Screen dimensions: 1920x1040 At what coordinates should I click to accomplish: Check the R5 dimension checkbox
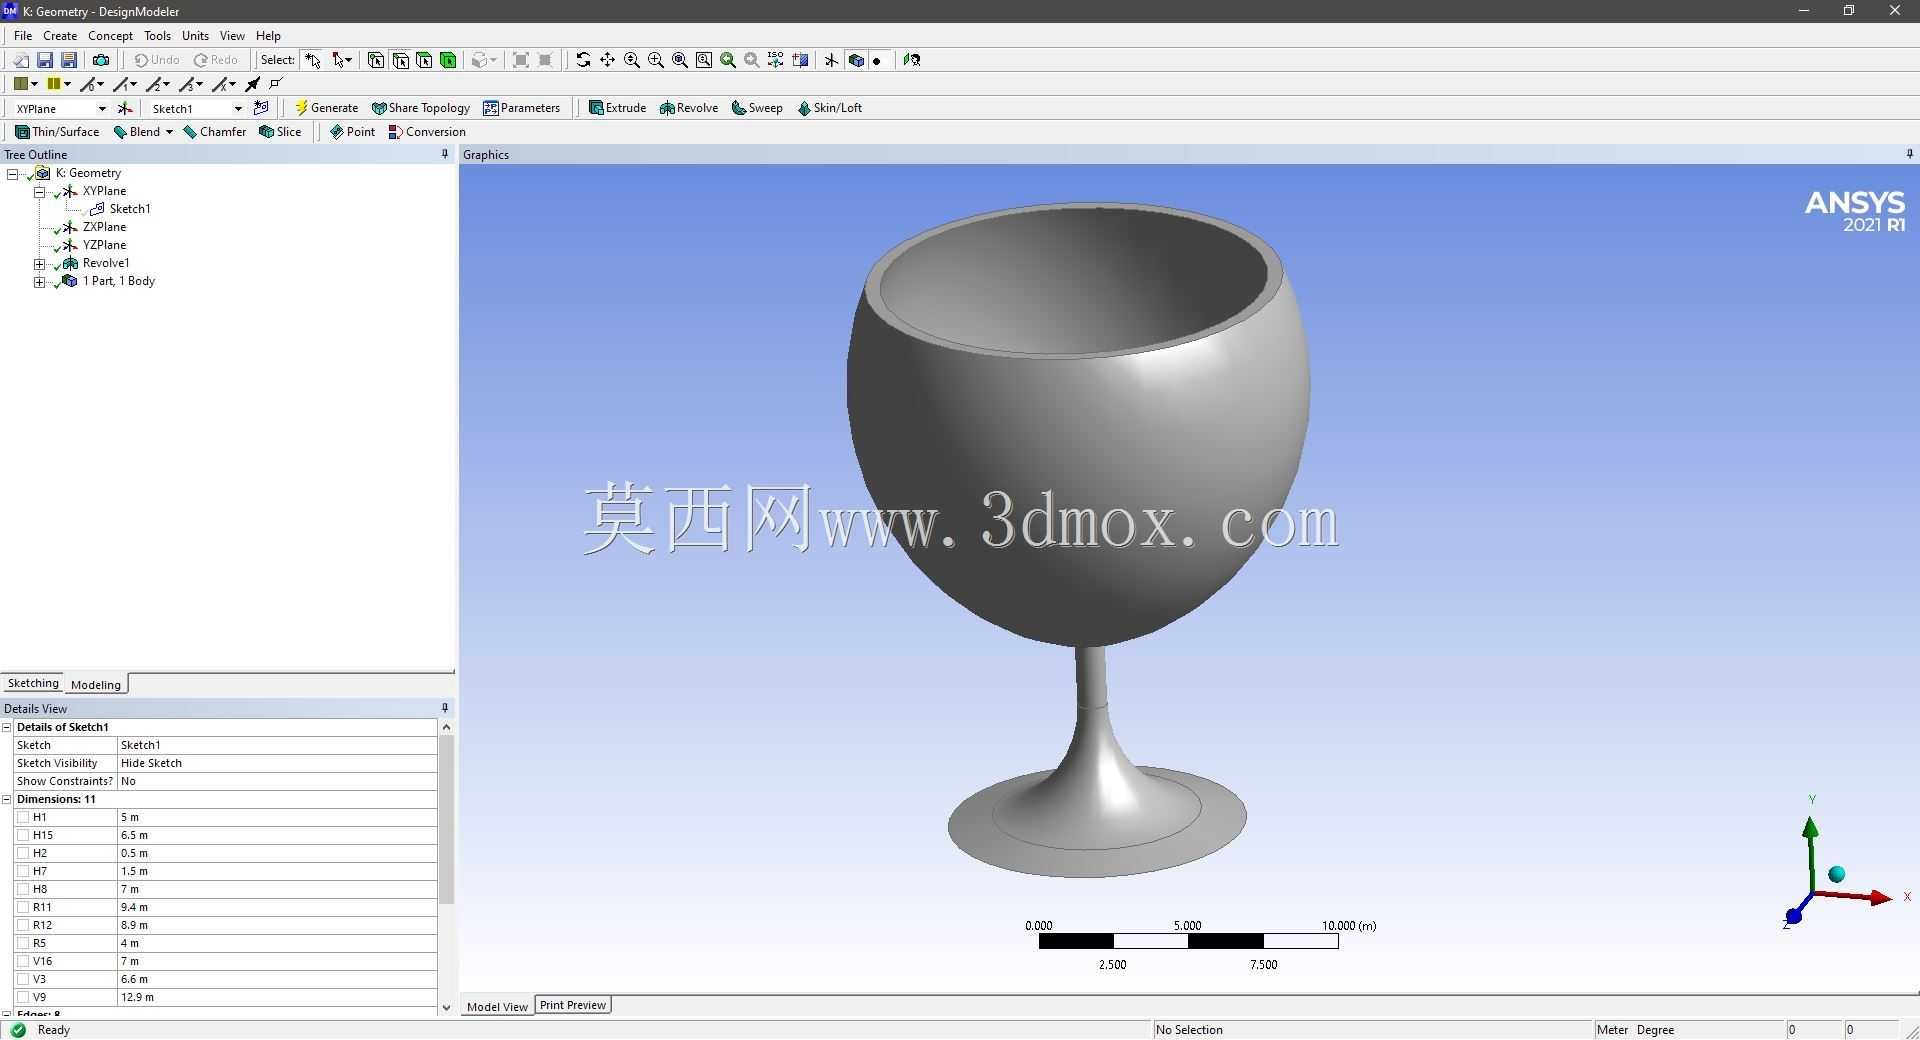(23, 943)
